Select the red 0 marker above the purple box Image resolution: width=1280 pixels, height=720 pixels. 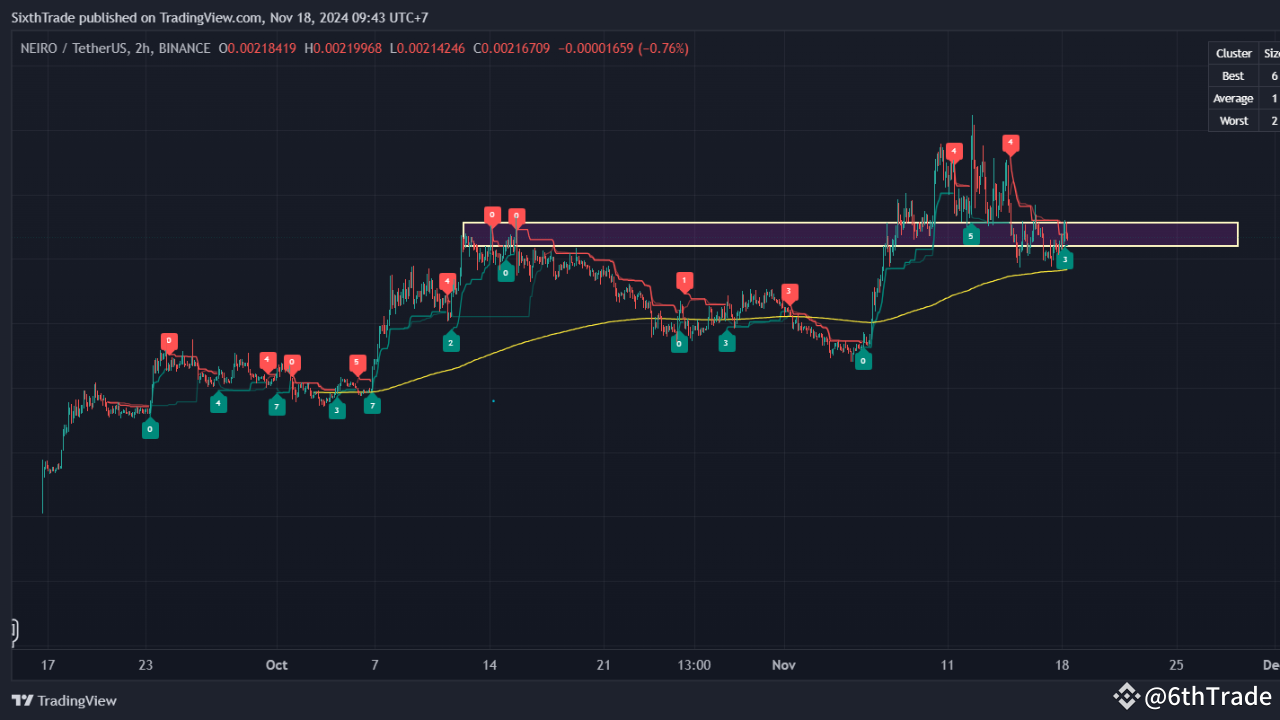point(492,215)
